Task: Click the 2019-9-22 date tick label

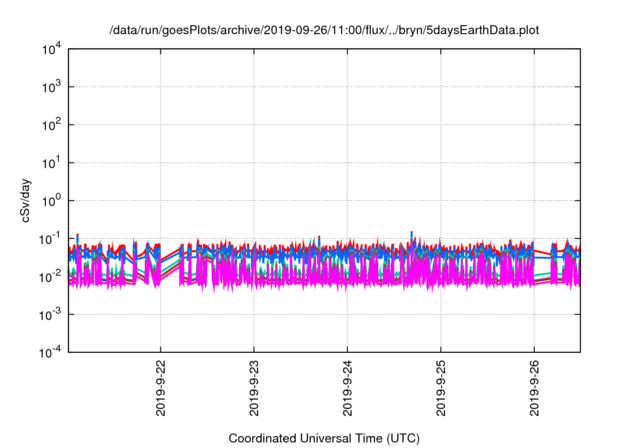Action: pyautogui.click(x=160, y=388)
